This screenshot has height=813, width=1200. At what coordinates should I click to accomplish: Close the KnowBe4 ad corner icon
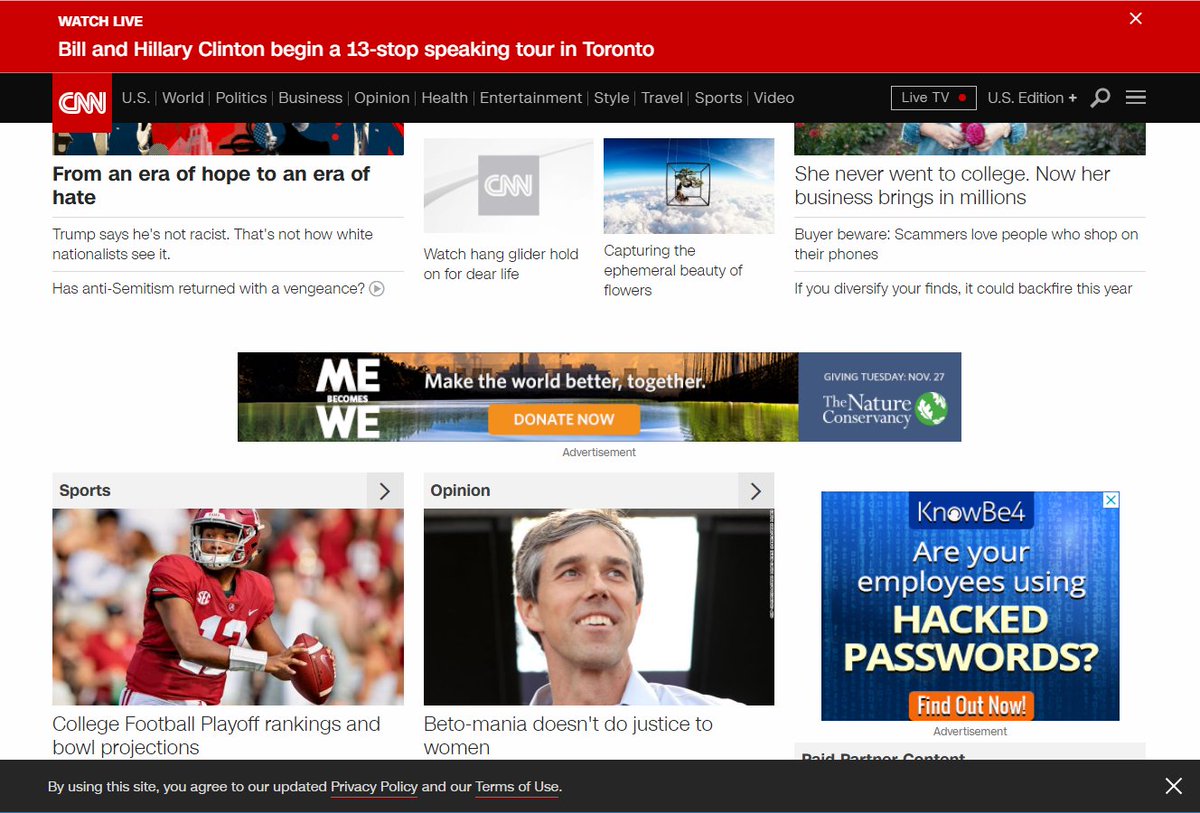pyautogui.click(x=1110, y=500)
